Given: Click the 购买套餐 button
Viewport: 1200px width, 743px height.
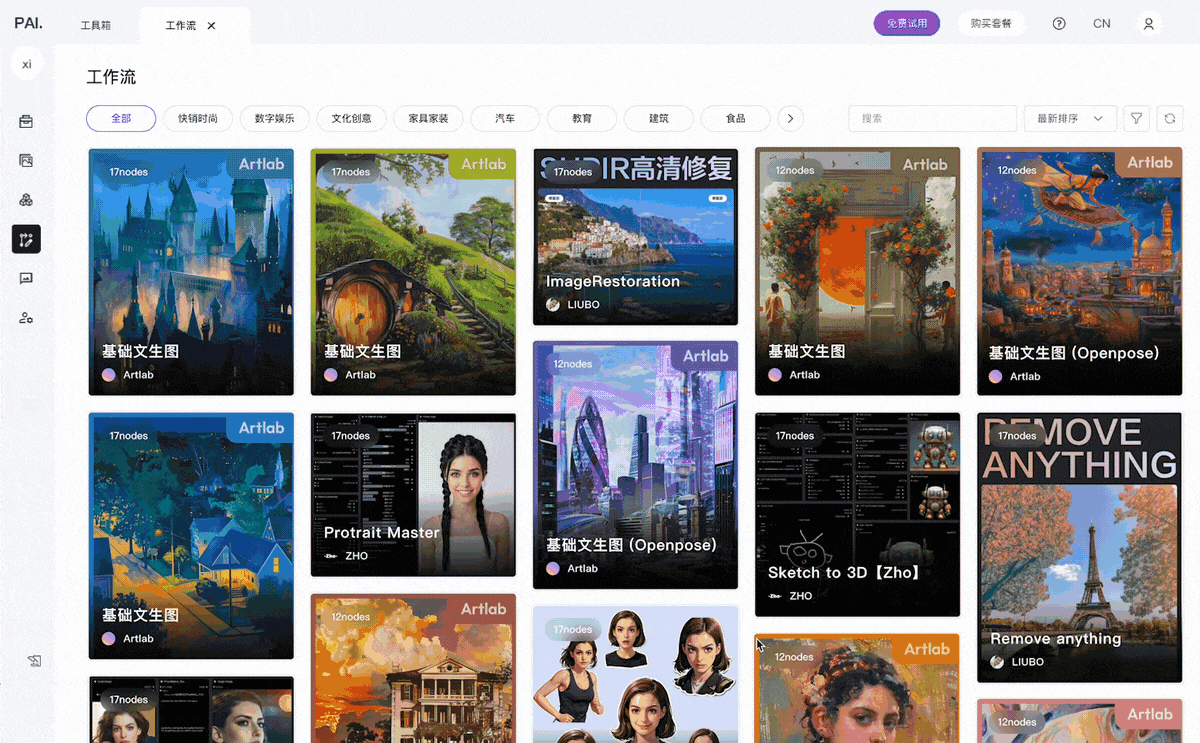Looking at the screenshot, I should [991, 23].
